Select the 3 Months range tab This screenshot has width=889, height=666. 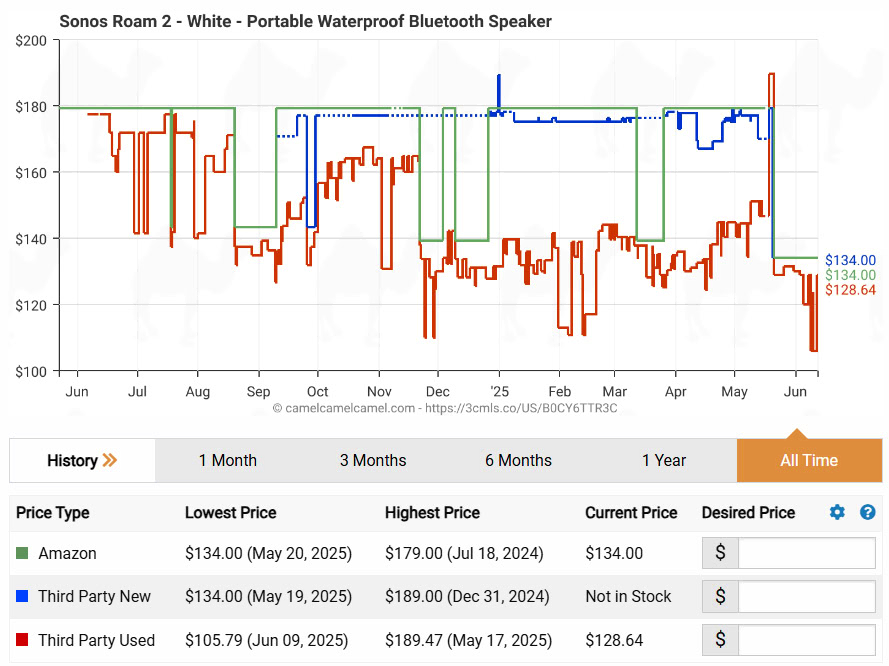372,460
